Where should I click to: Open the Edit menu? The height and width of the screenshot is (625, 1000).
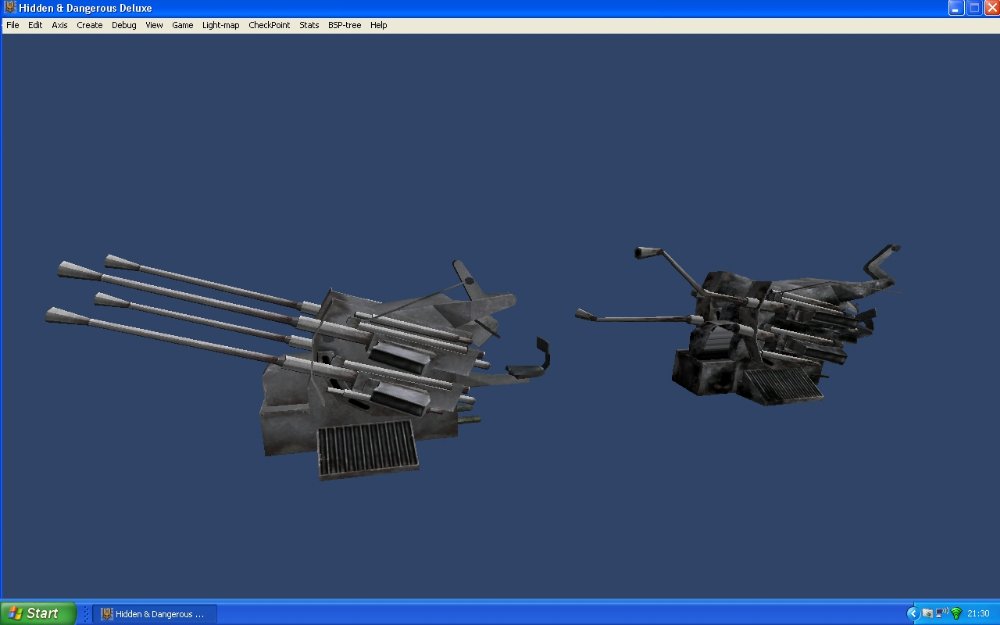(x=35, y=25)
